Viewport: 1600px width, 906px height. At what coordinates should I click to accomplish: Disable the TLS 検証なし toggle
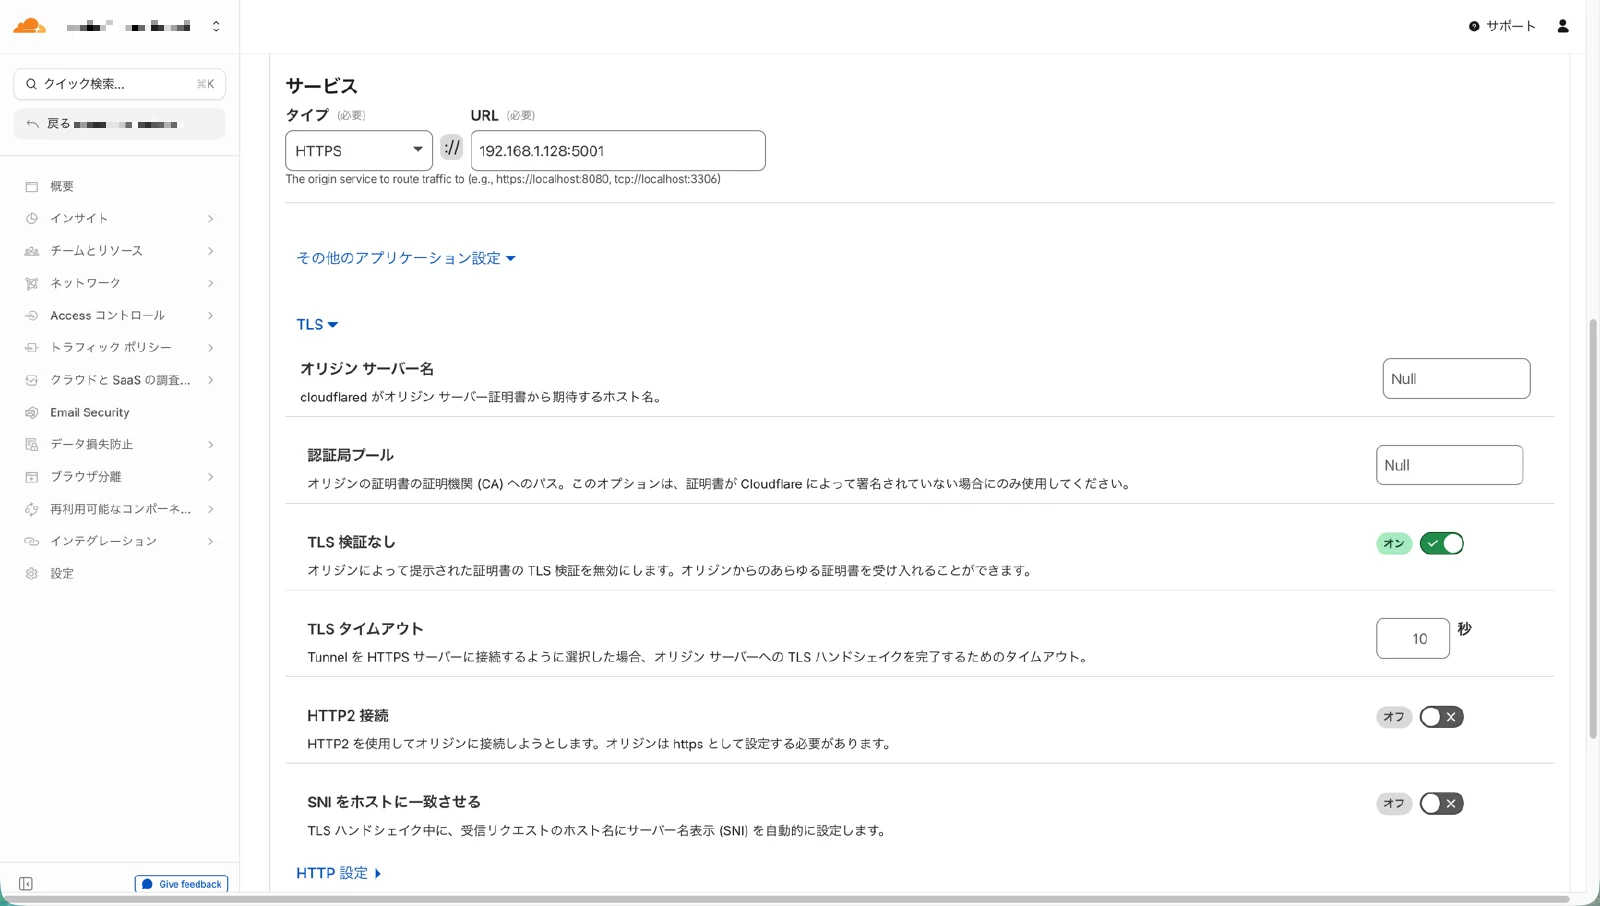click(1441, 543)
